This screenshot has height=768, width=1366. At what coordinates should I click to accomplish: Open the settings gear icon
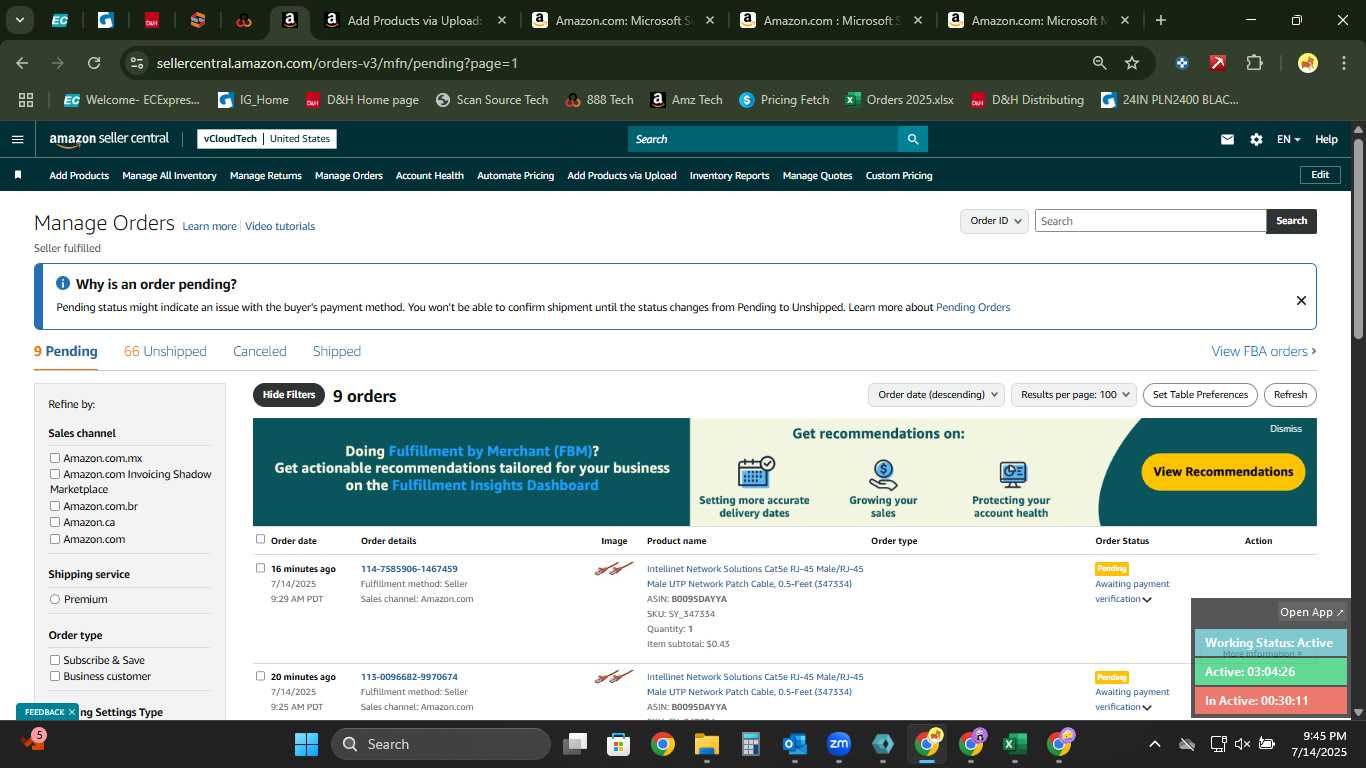(x=1256, y=139)
